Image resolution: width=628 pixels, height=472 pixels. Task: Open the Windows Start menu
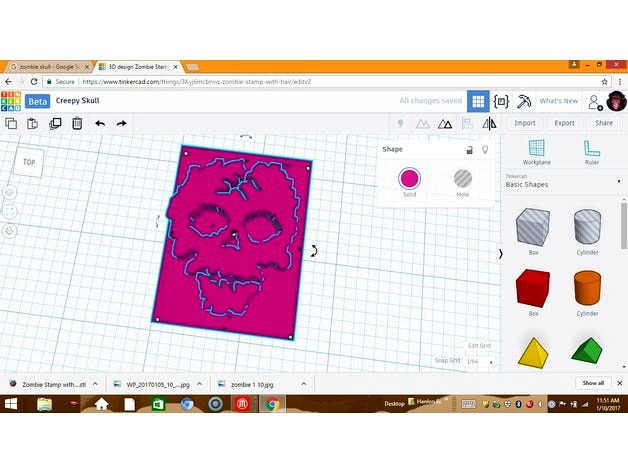pyautogui.click(x=10, y=403)
